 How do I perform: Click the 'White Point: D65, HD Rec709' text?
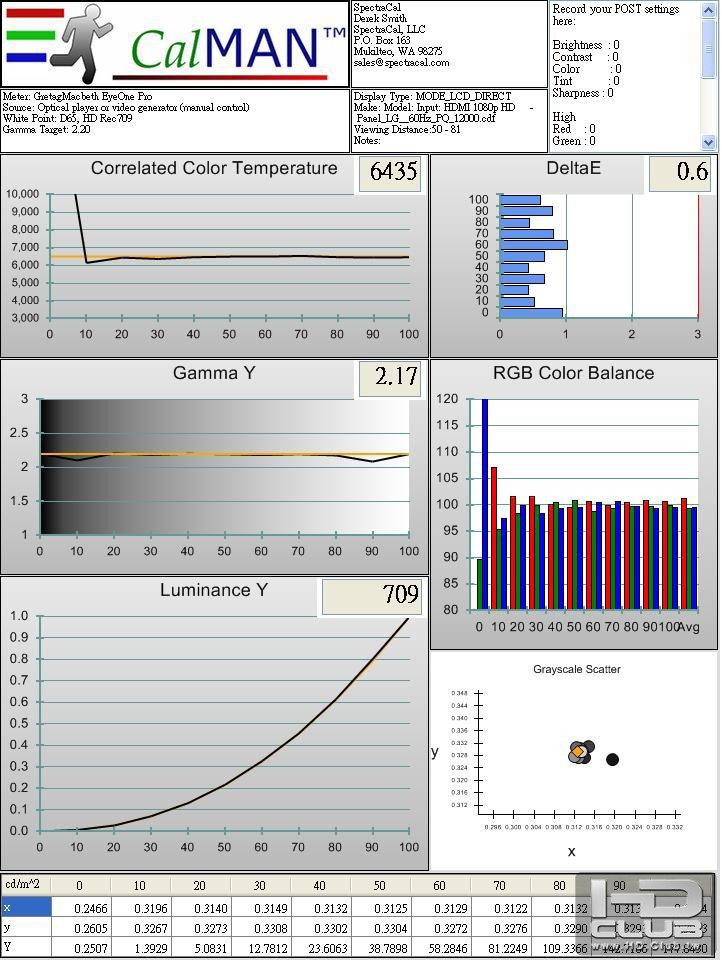[67, 119]
